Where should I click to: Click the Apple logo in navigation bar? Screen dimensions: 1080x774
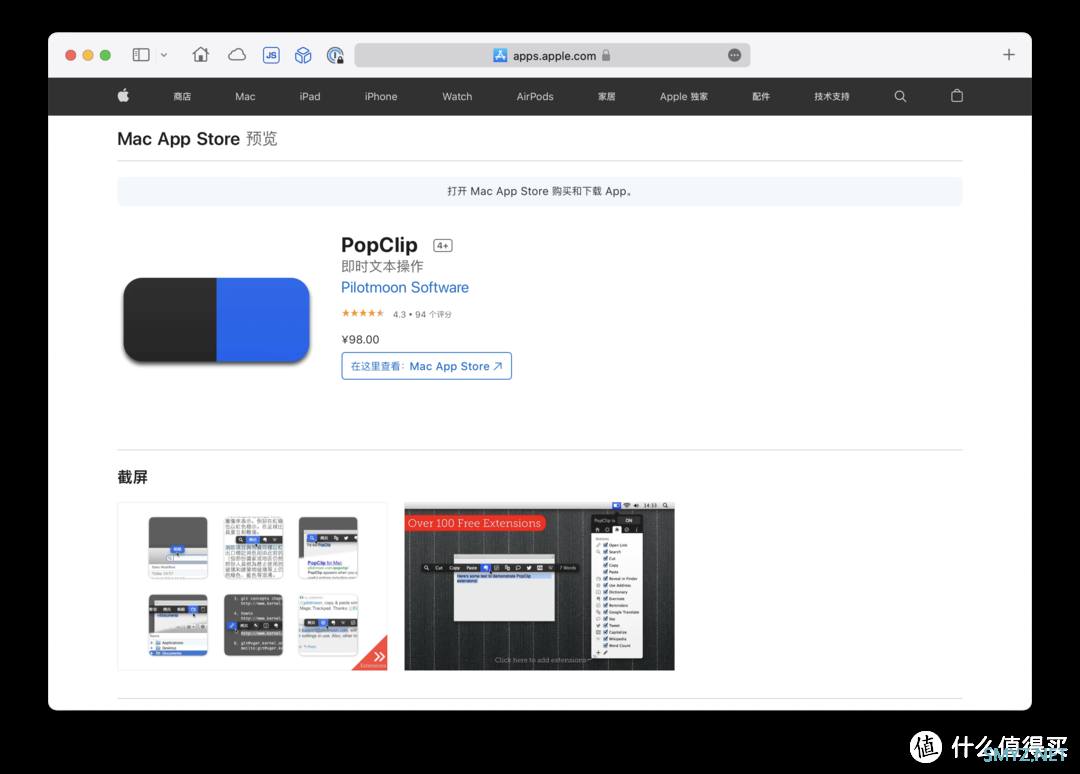pyautogui.click(x=124, y=96)
